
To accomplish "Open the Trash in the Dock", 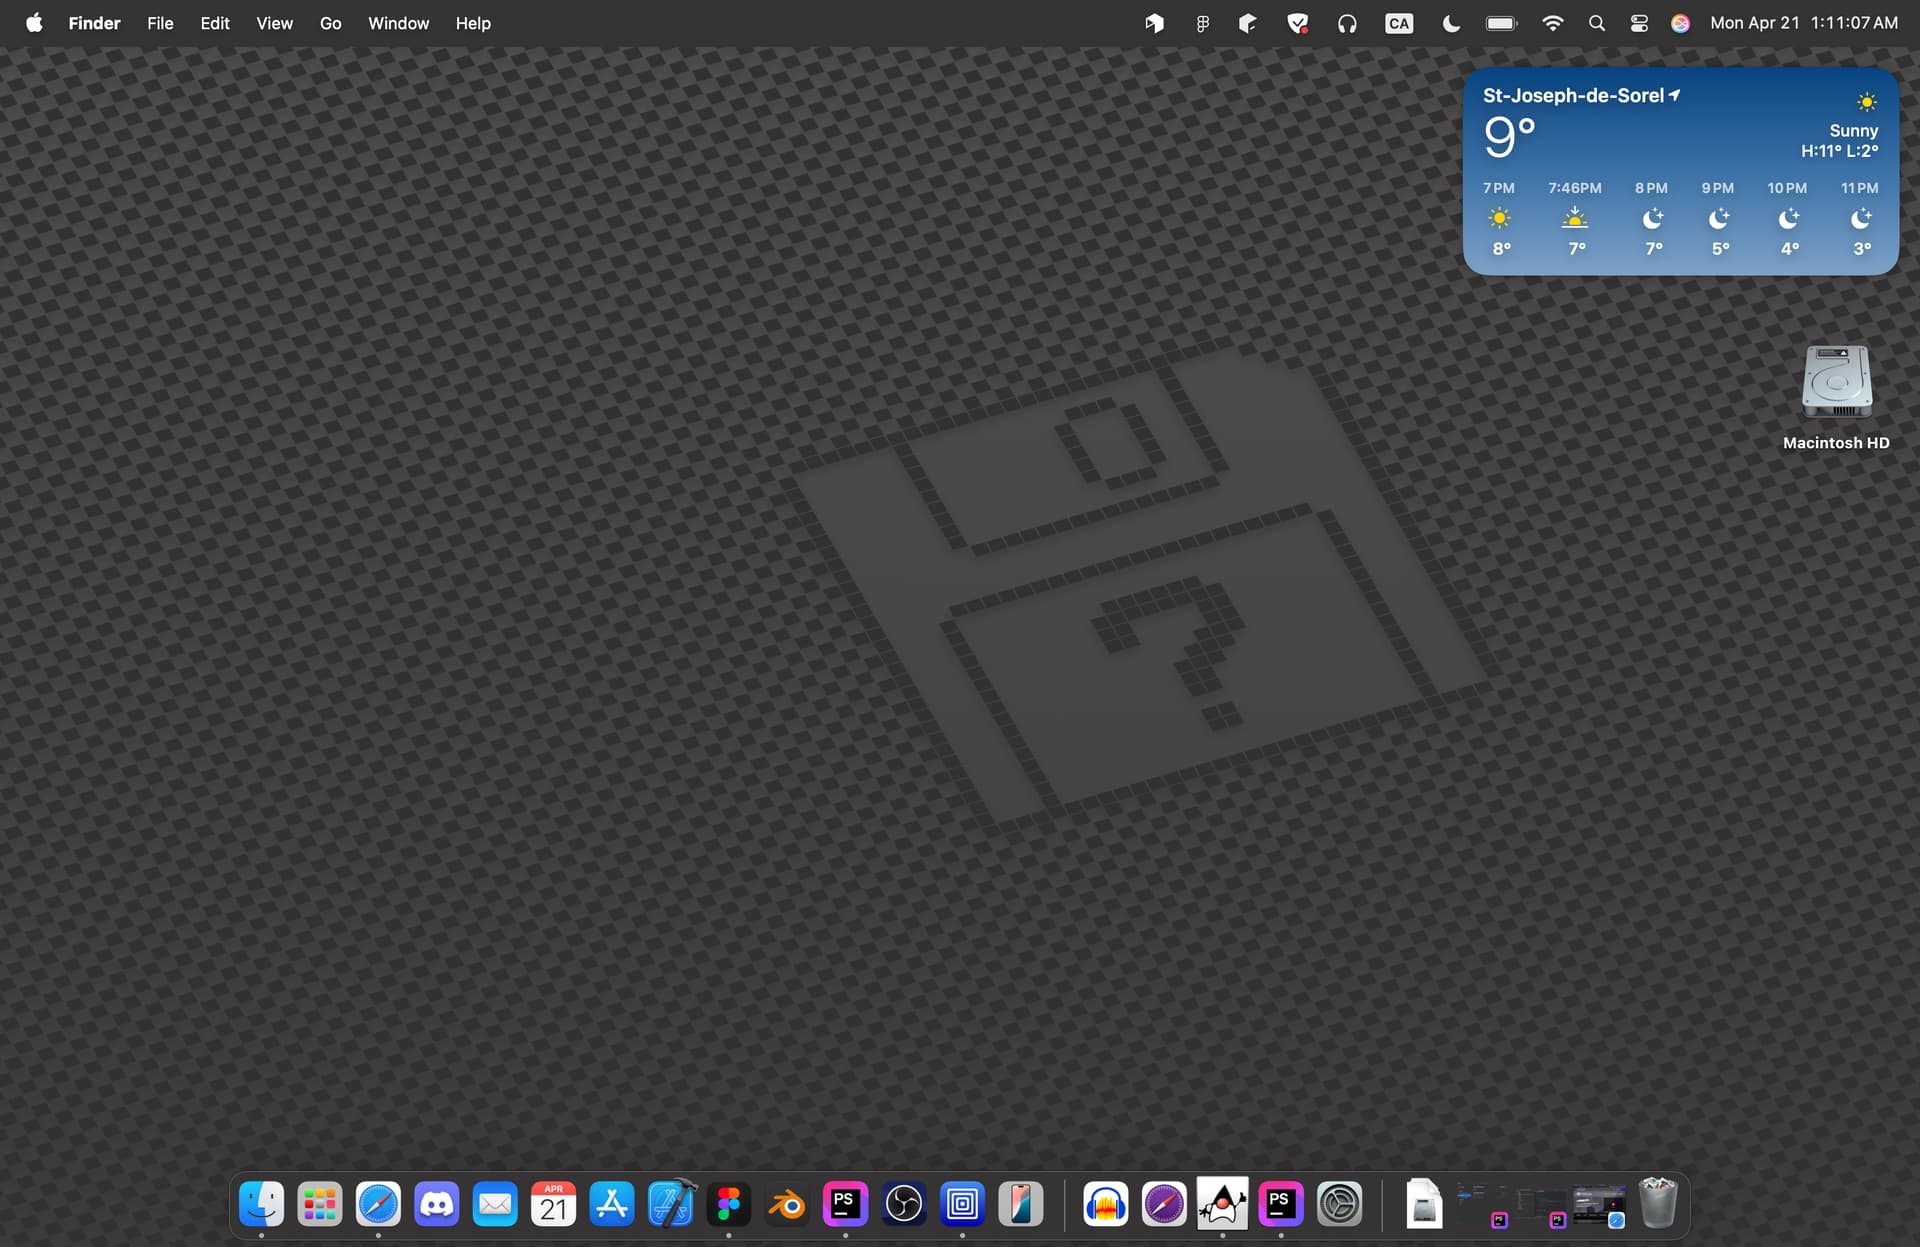I will 1657,1204.
